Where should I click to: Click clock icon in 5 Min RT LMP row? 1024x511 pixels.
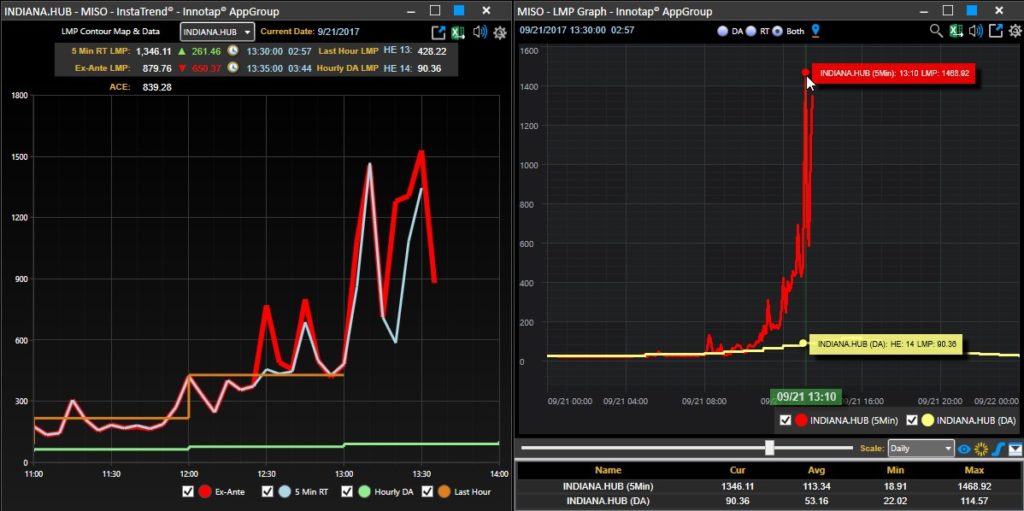click(x=233, y=51)
